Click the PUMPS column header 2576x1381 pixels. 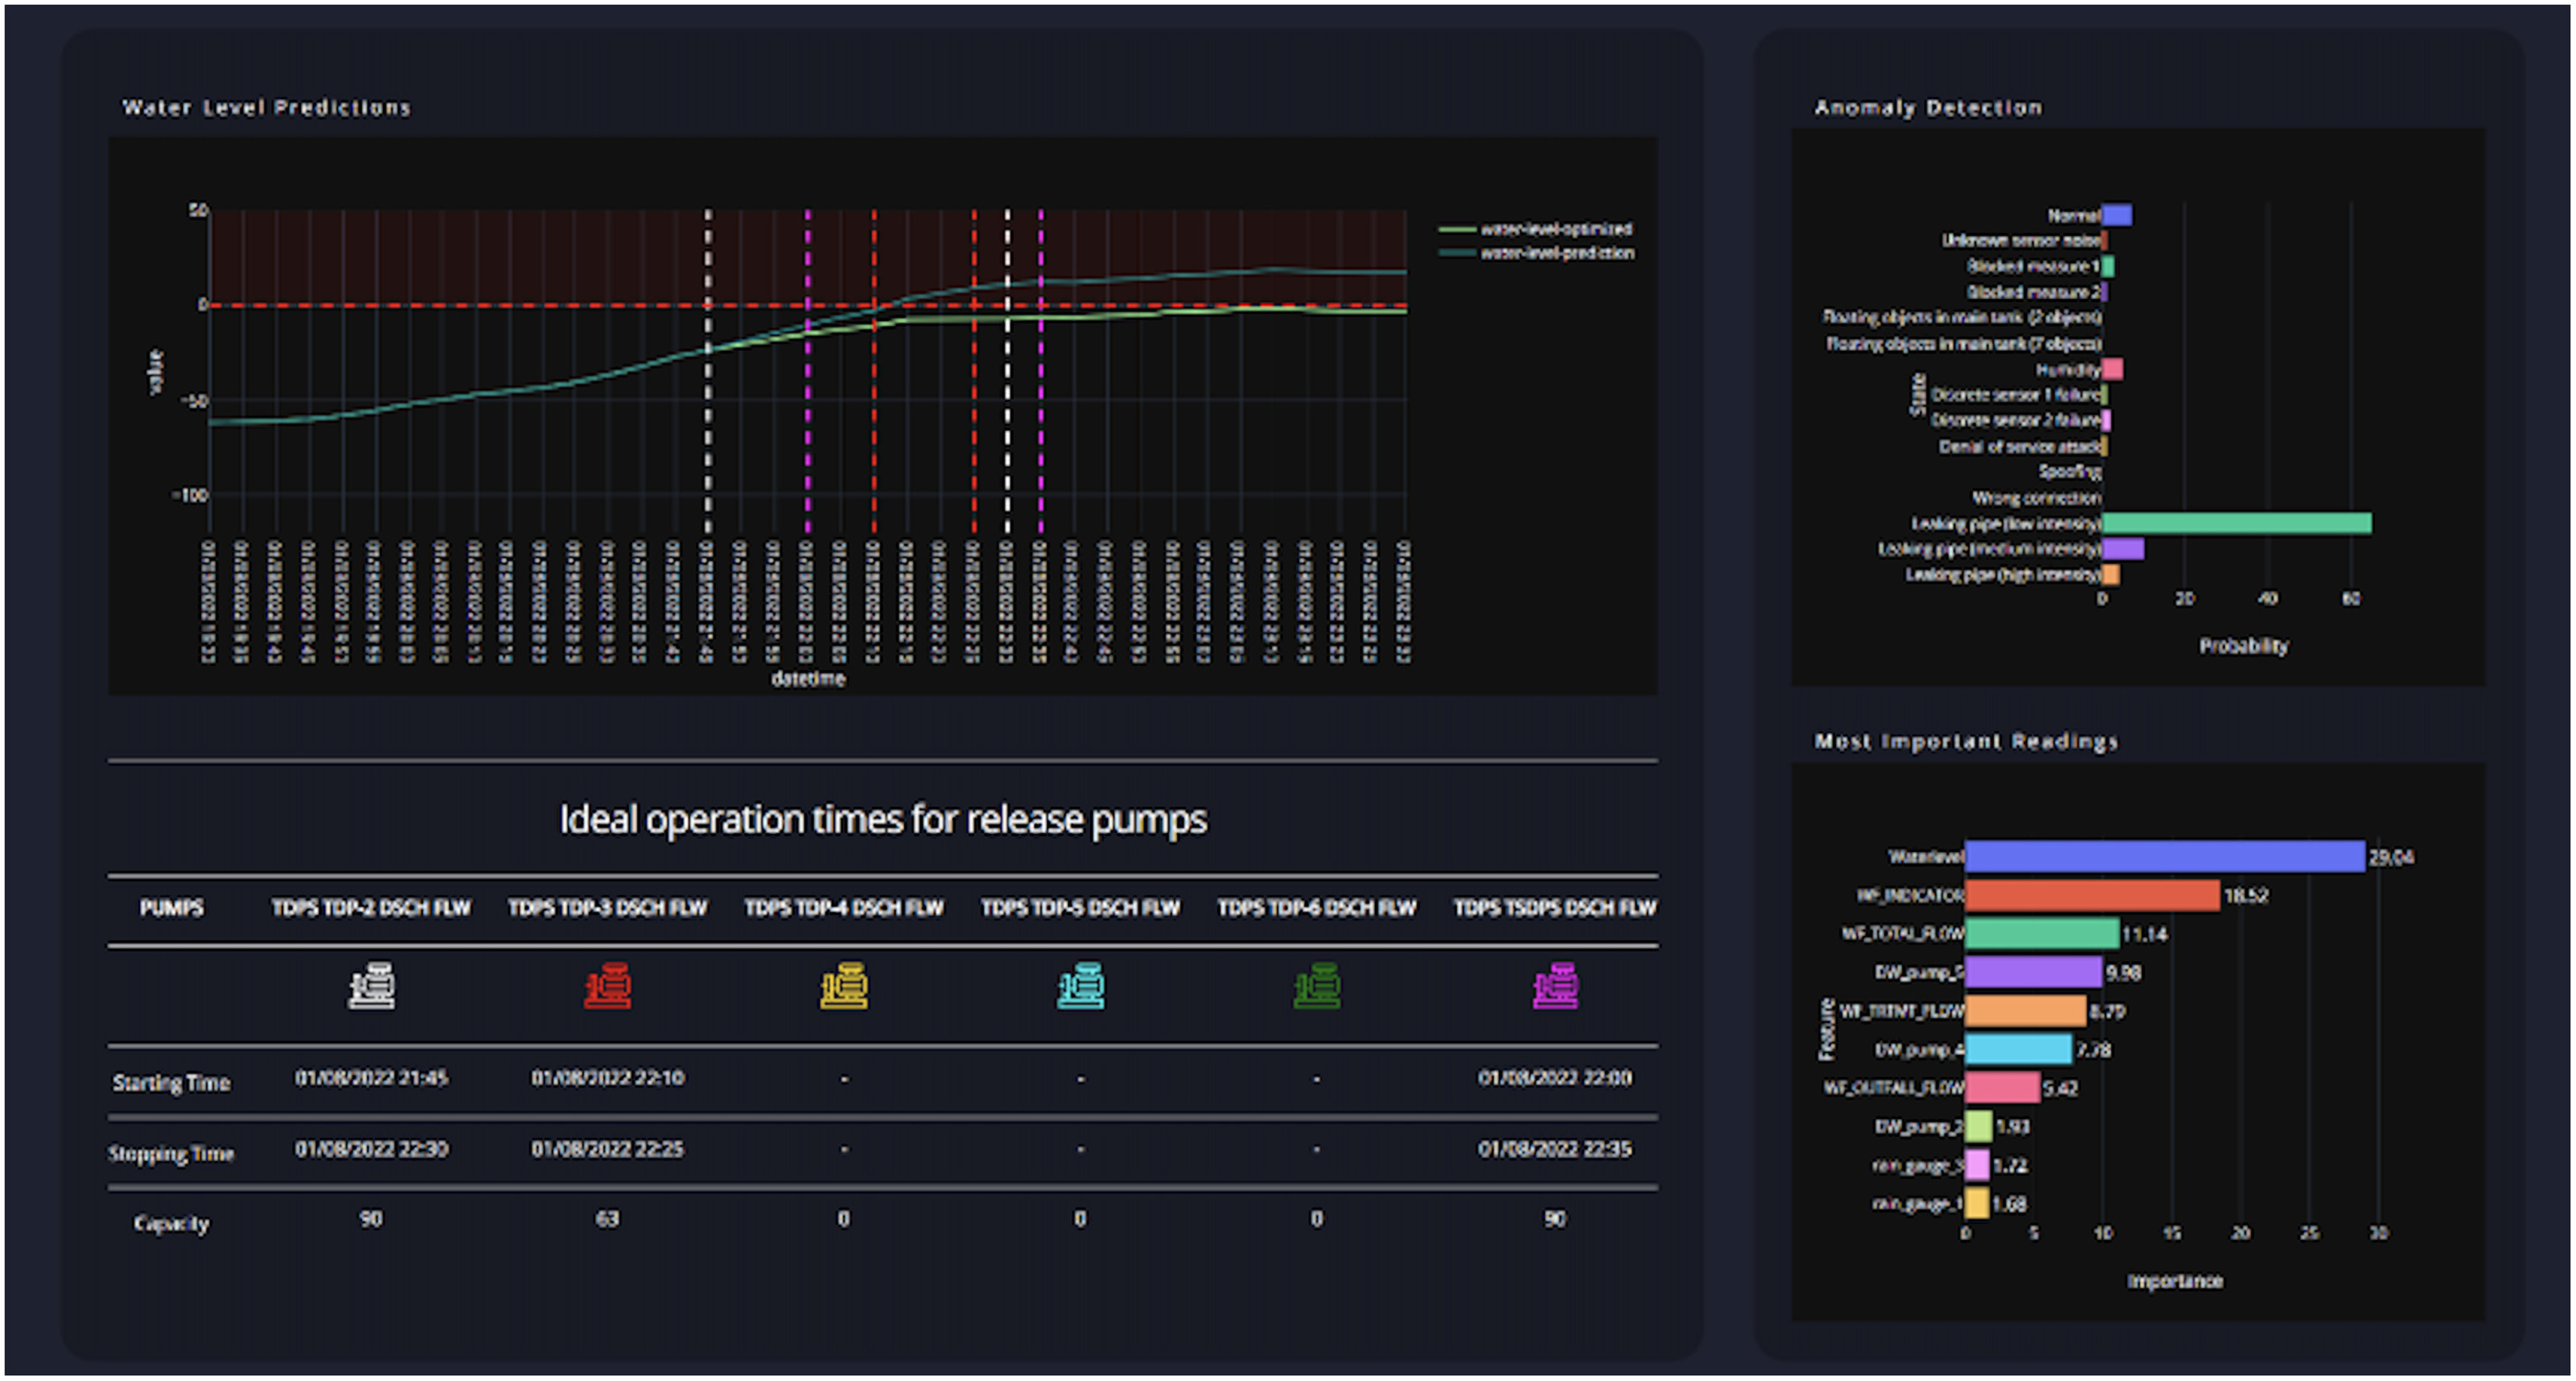click(171, 907)
